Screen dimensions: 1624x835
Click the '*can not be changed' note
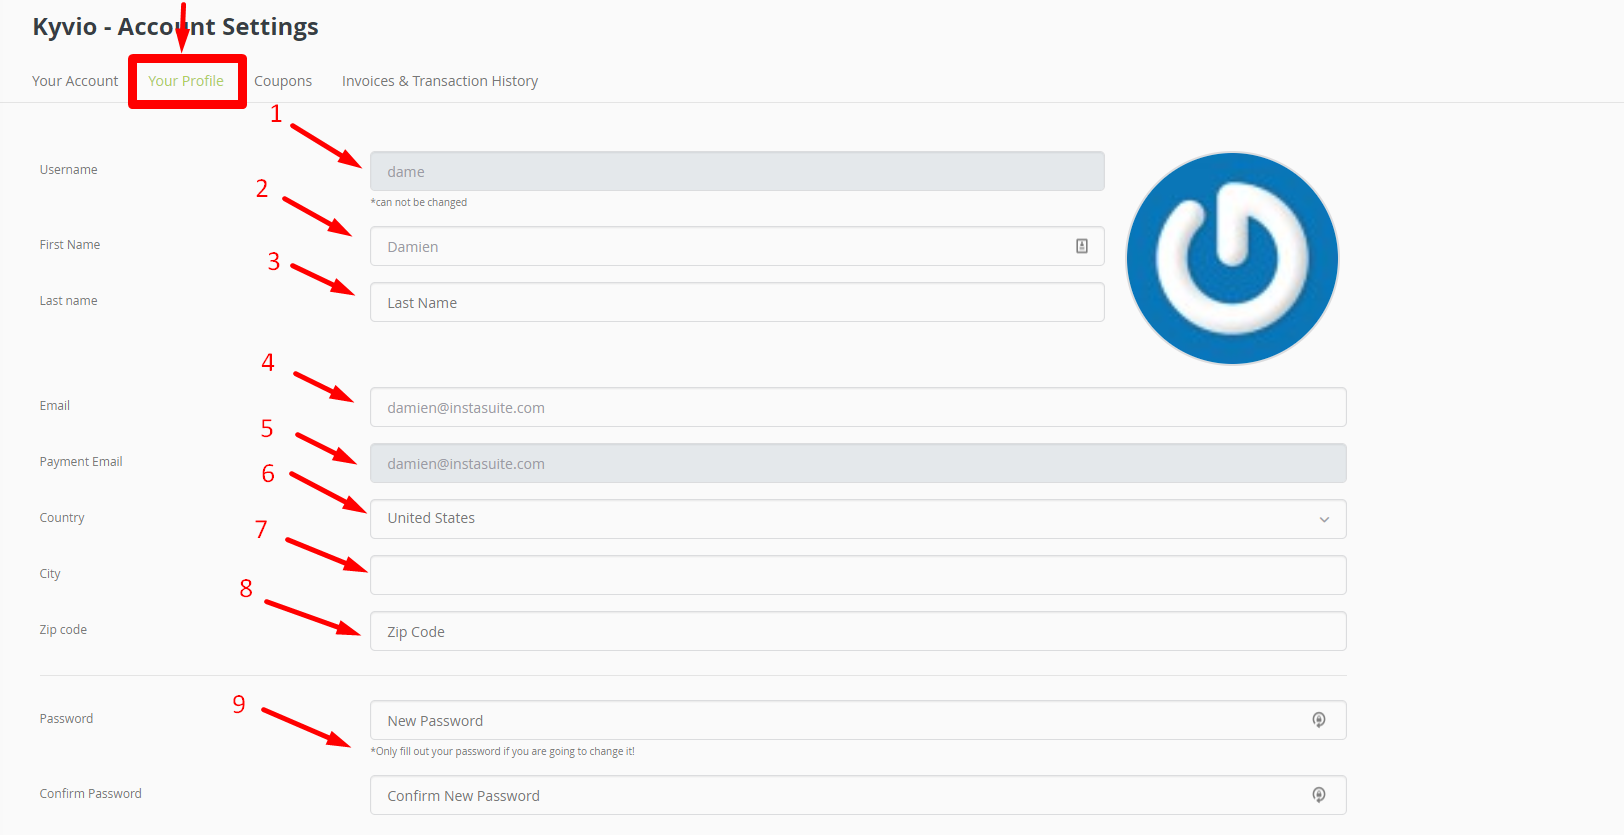419,202
